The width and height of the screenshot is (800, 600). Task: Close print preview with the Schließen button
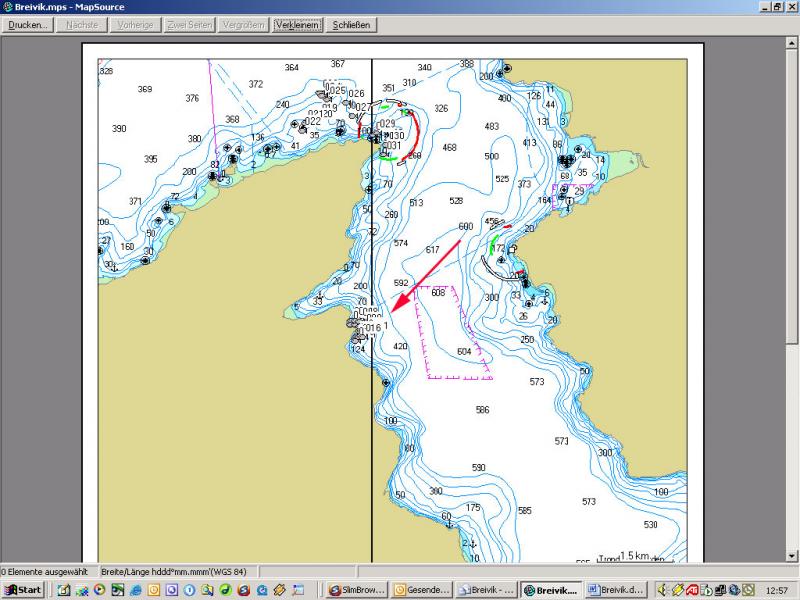(353, 25)
